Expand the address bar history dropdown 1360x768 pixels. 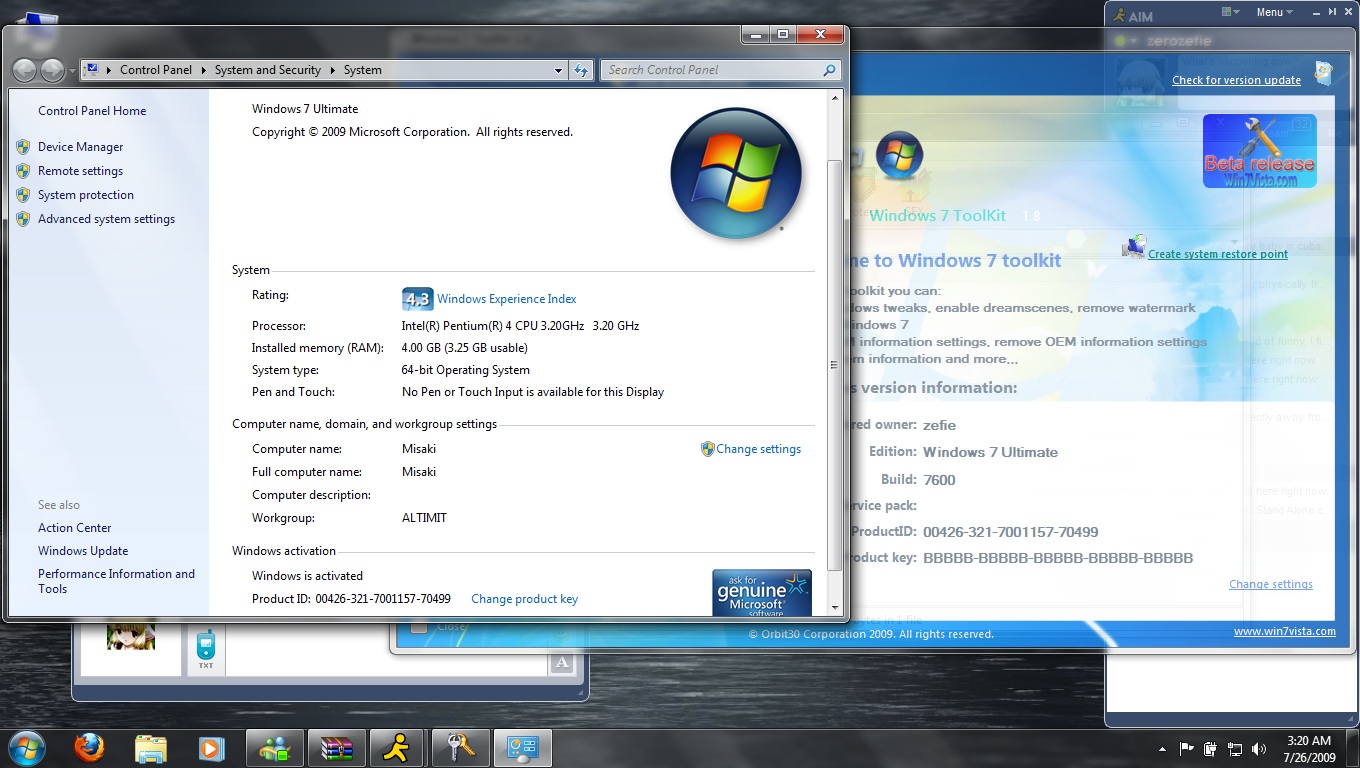tap(558, 70)
